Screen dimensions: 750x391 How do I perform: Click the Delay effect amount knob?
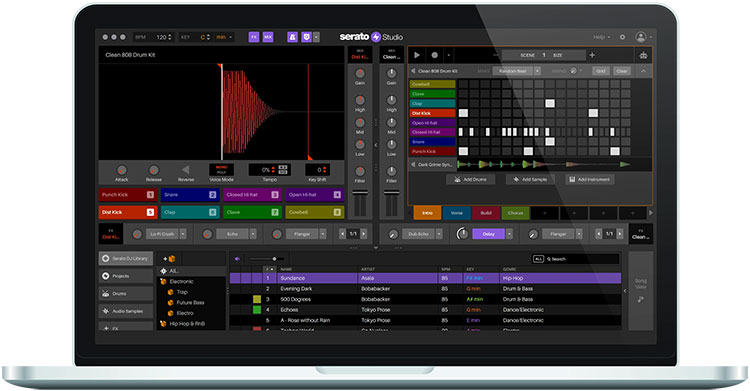click(x=463, y=234)
